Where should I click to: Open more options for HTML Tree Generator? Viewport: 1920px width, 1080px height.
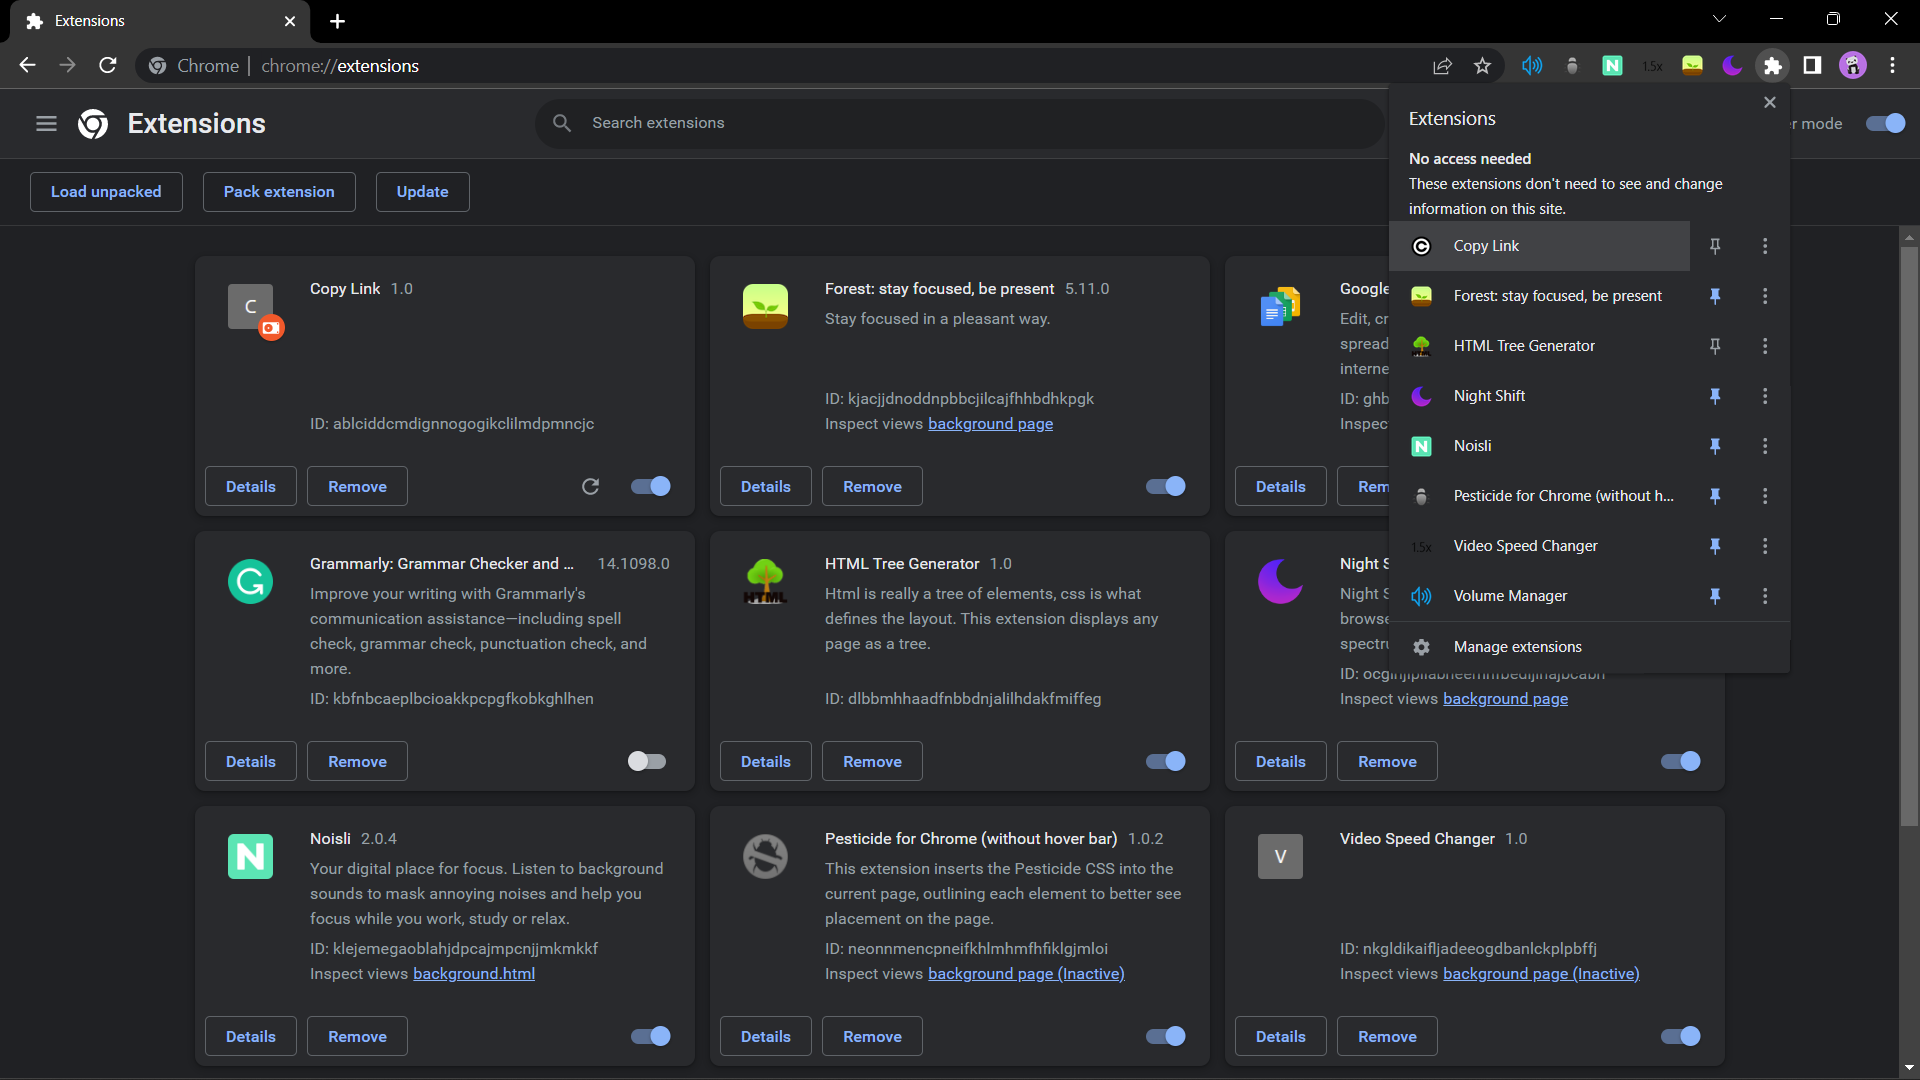pos(1765,346)
